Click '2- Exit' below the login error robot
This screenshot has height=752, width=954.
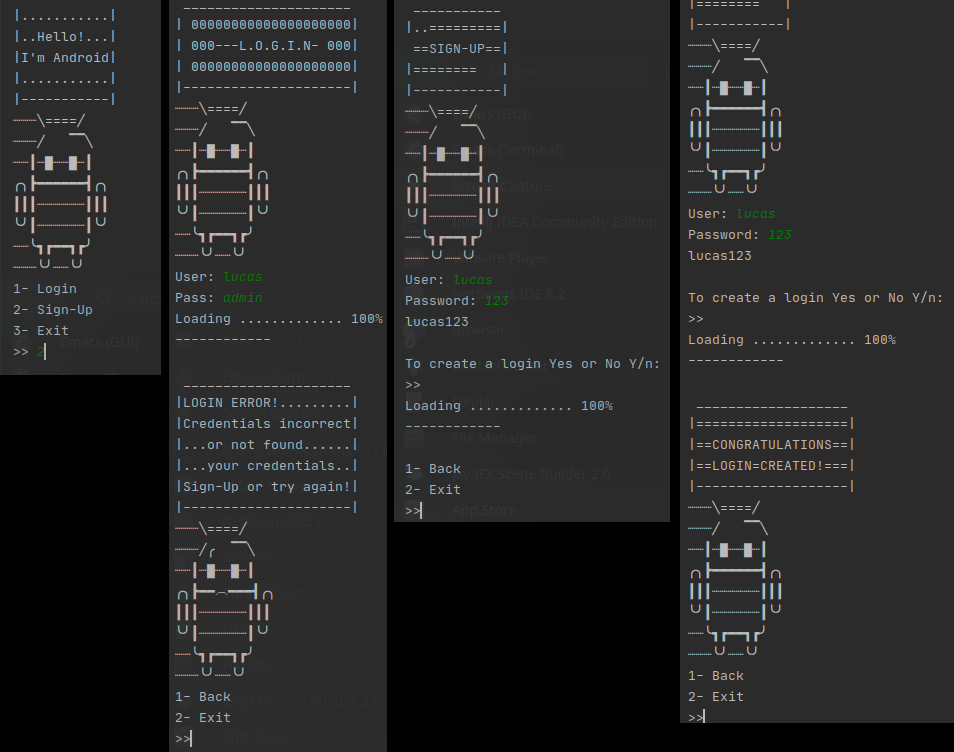click(x=203, y=718)
